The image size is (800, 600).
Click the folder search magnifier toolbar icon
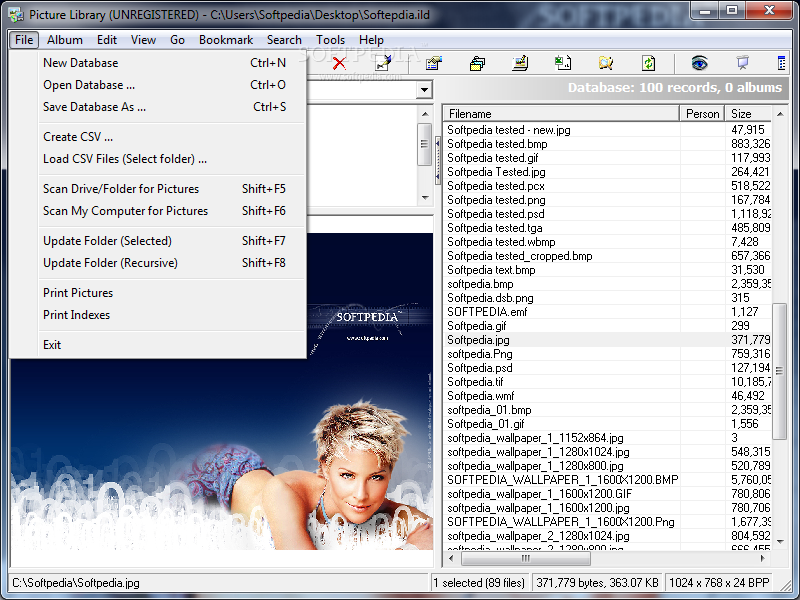coord(606,63)
